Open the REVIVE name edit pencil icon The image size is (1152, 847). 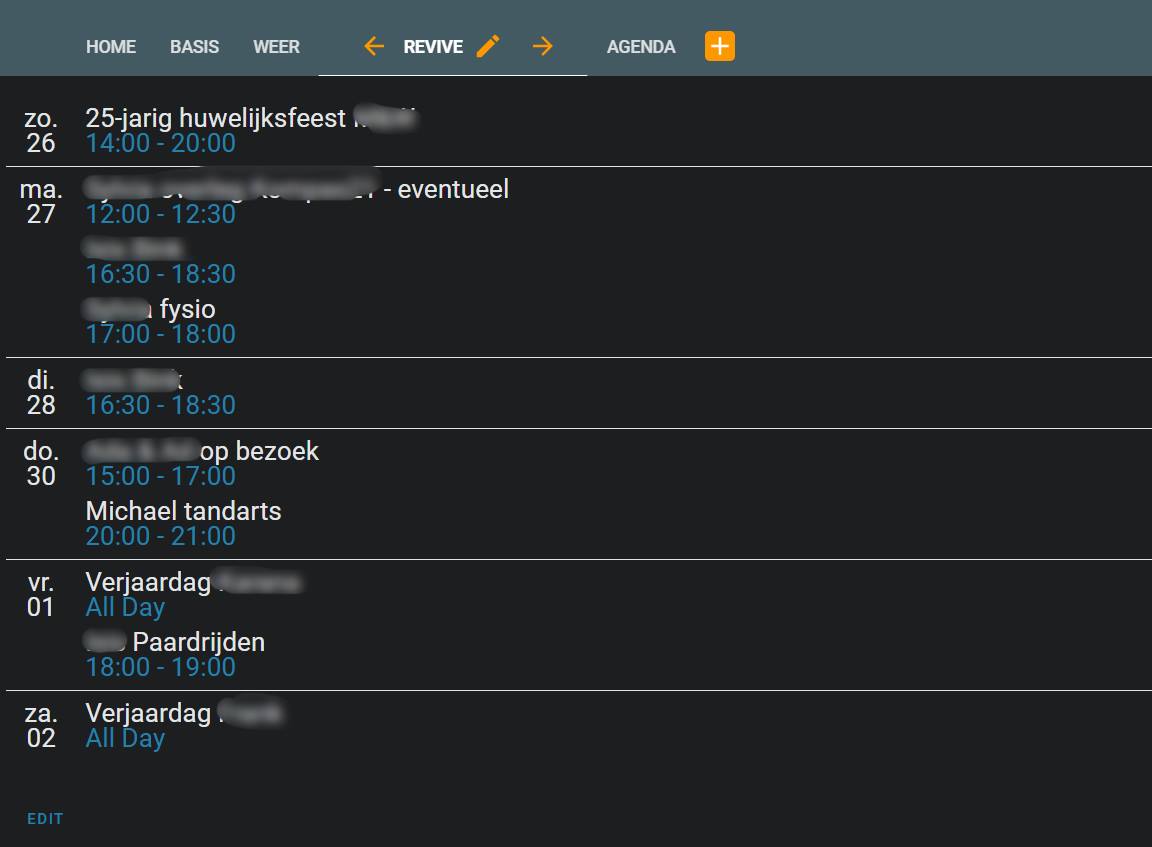coord(488,45)
